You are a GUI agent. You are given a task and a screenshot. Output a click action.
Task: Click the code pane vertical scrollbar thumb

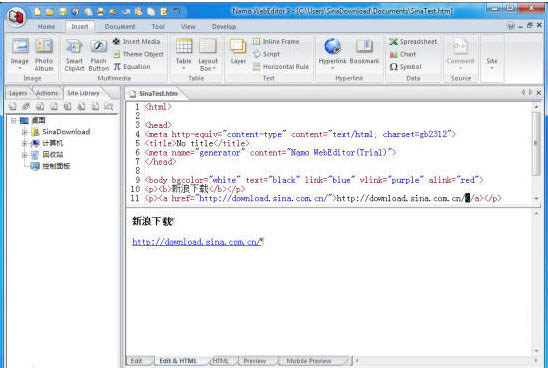[x=536, y=143]
